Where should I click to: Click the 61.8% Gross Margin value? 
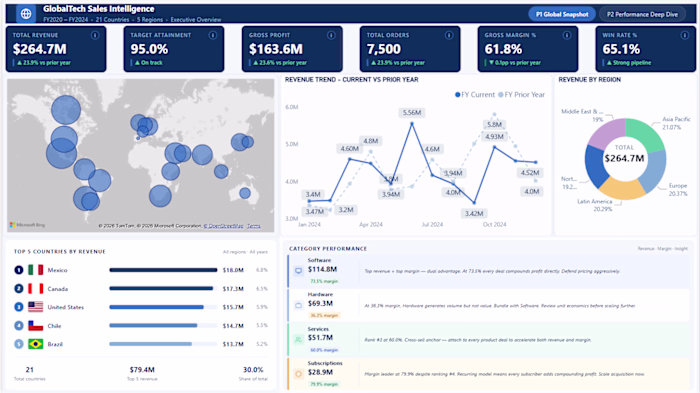503,49
